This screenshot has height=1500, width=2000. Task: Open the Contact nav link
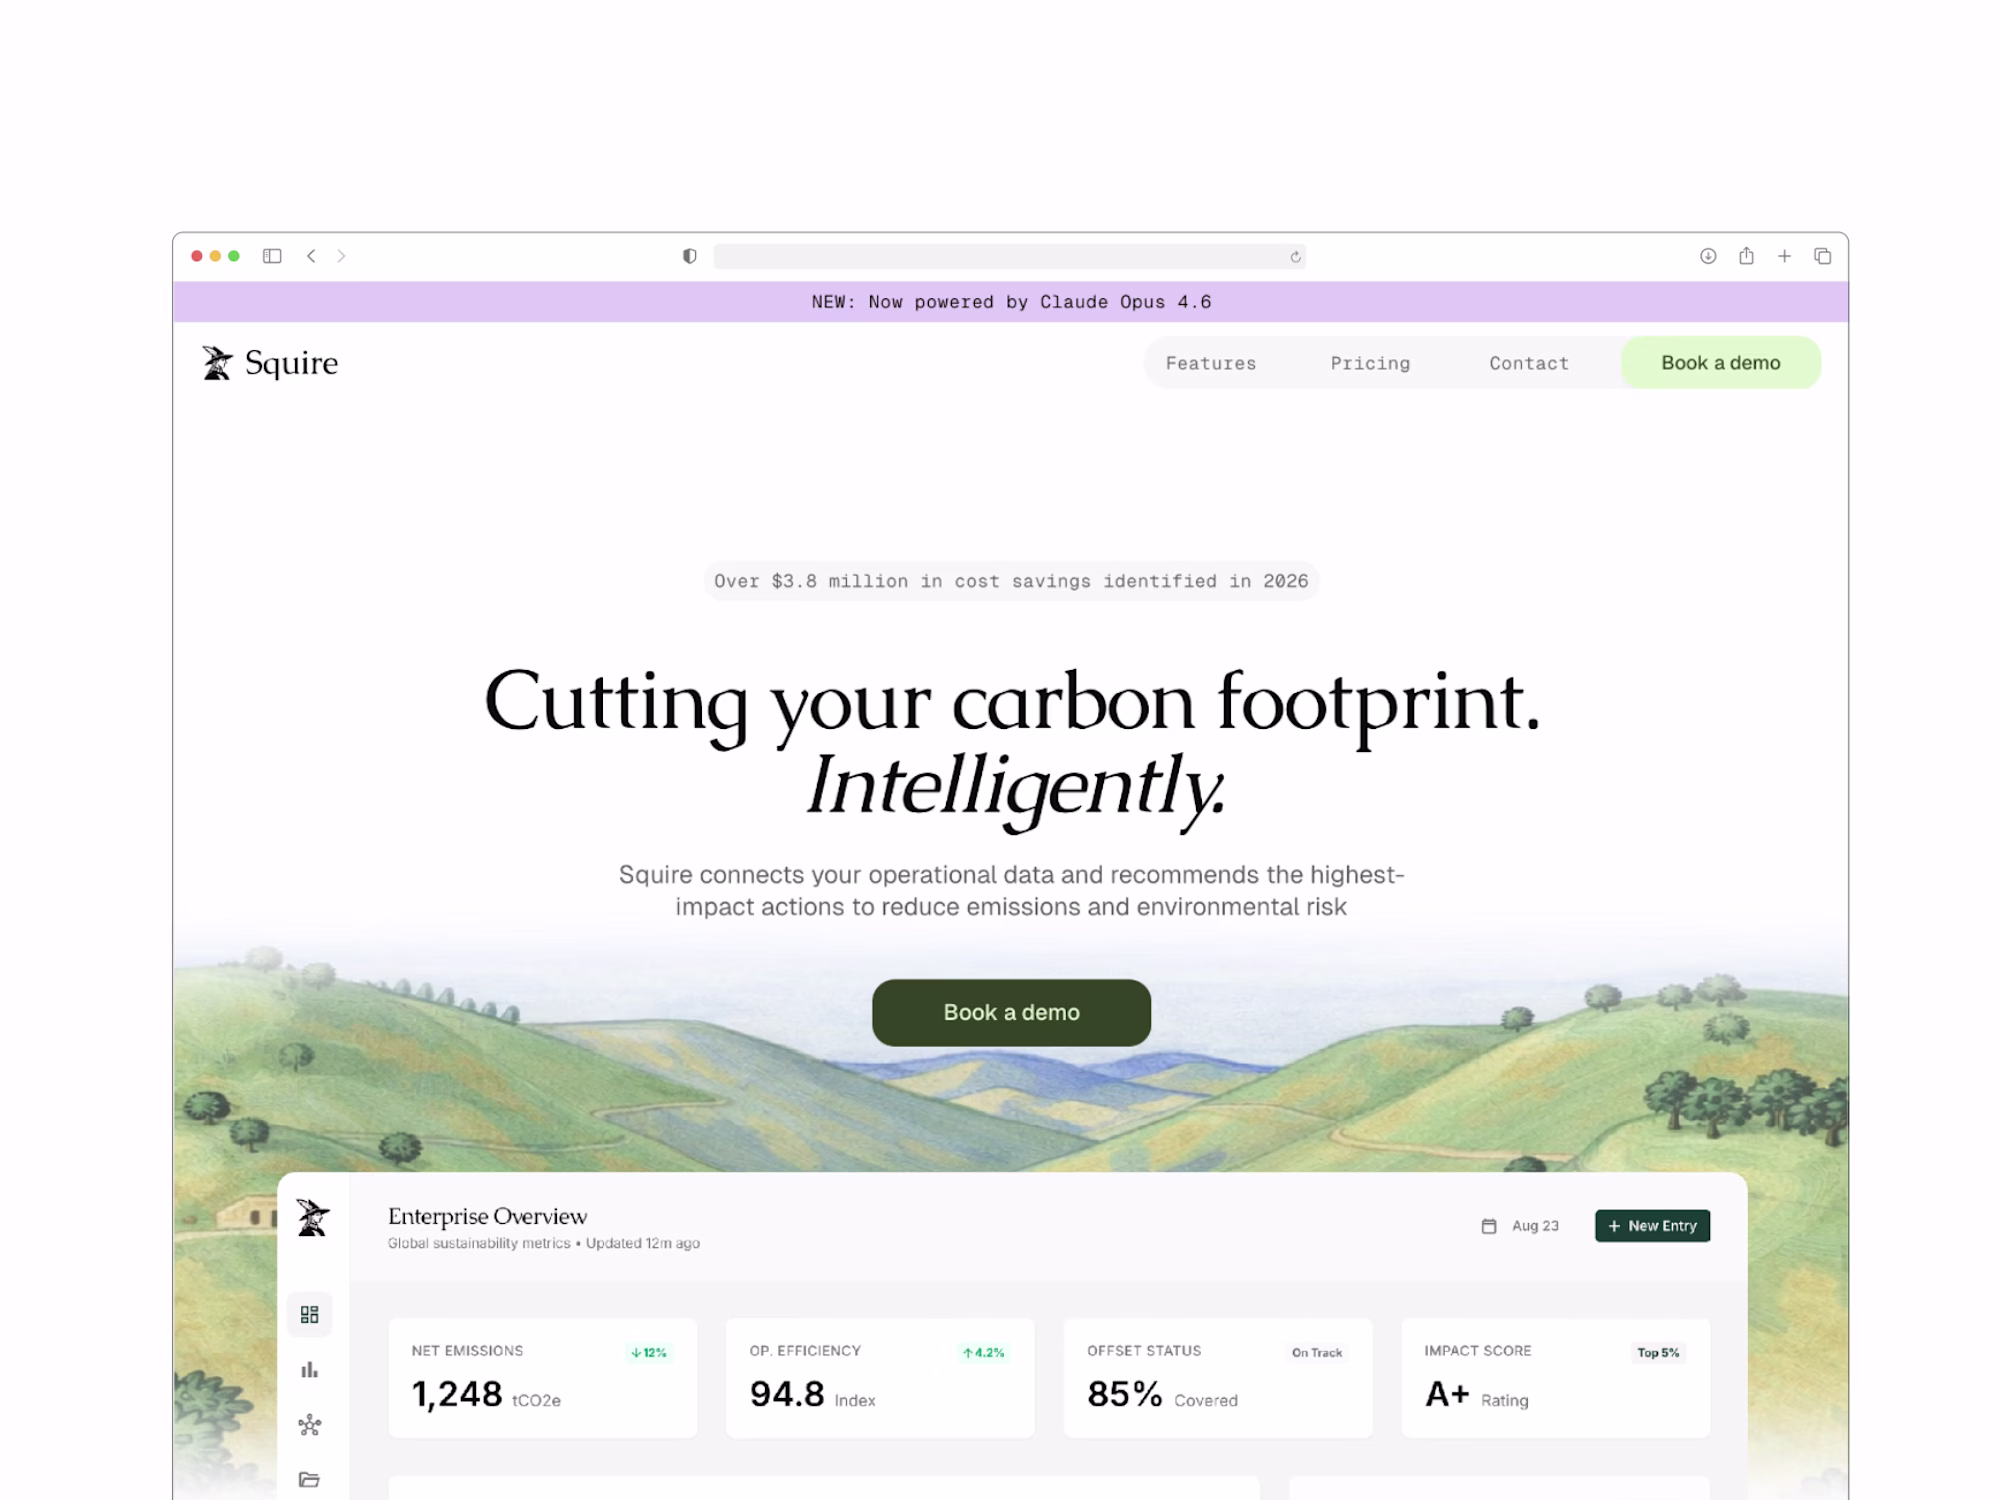(1528, 363)
